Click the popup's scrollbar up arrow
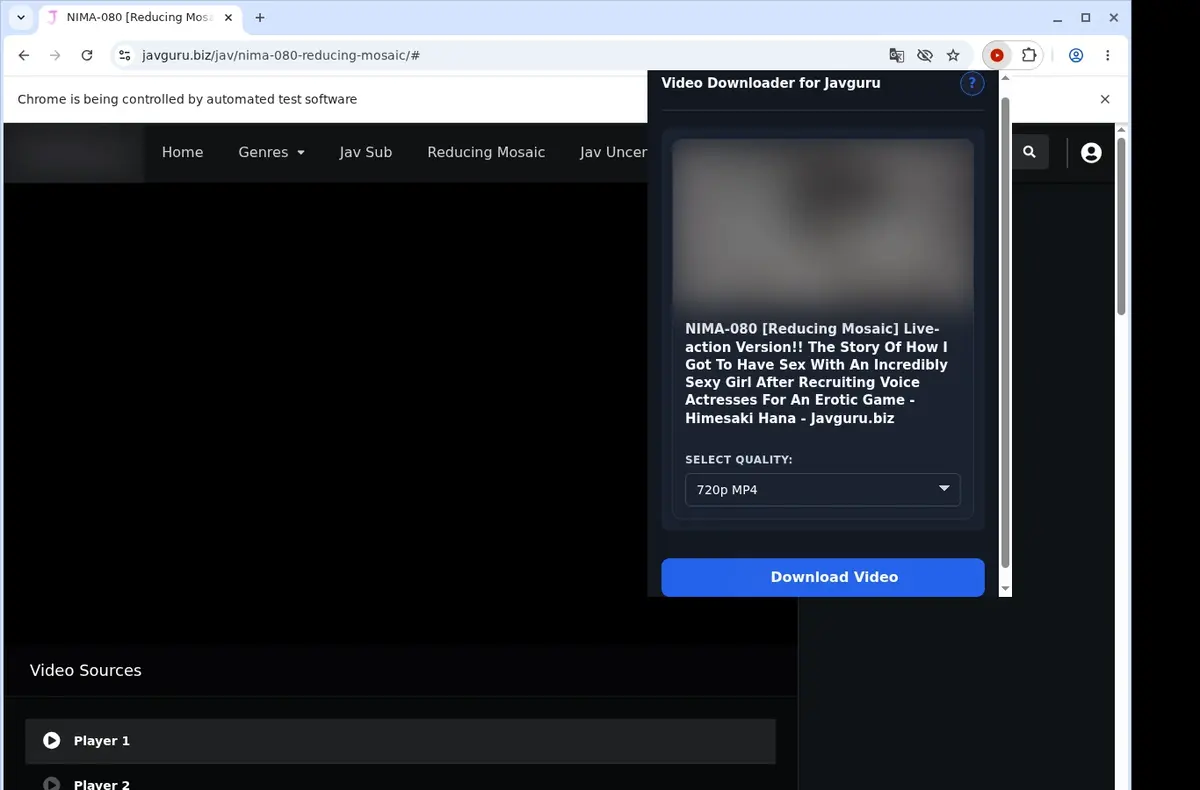The height and width of the screenshot is (790, 1200). tap(1005, 78)
